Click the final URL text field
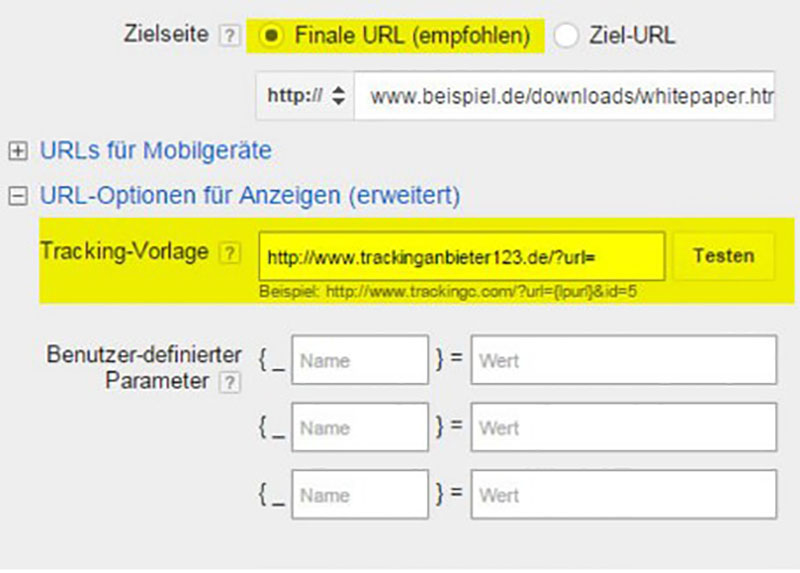This screenshot has height=573, width=800. point(565,97)
